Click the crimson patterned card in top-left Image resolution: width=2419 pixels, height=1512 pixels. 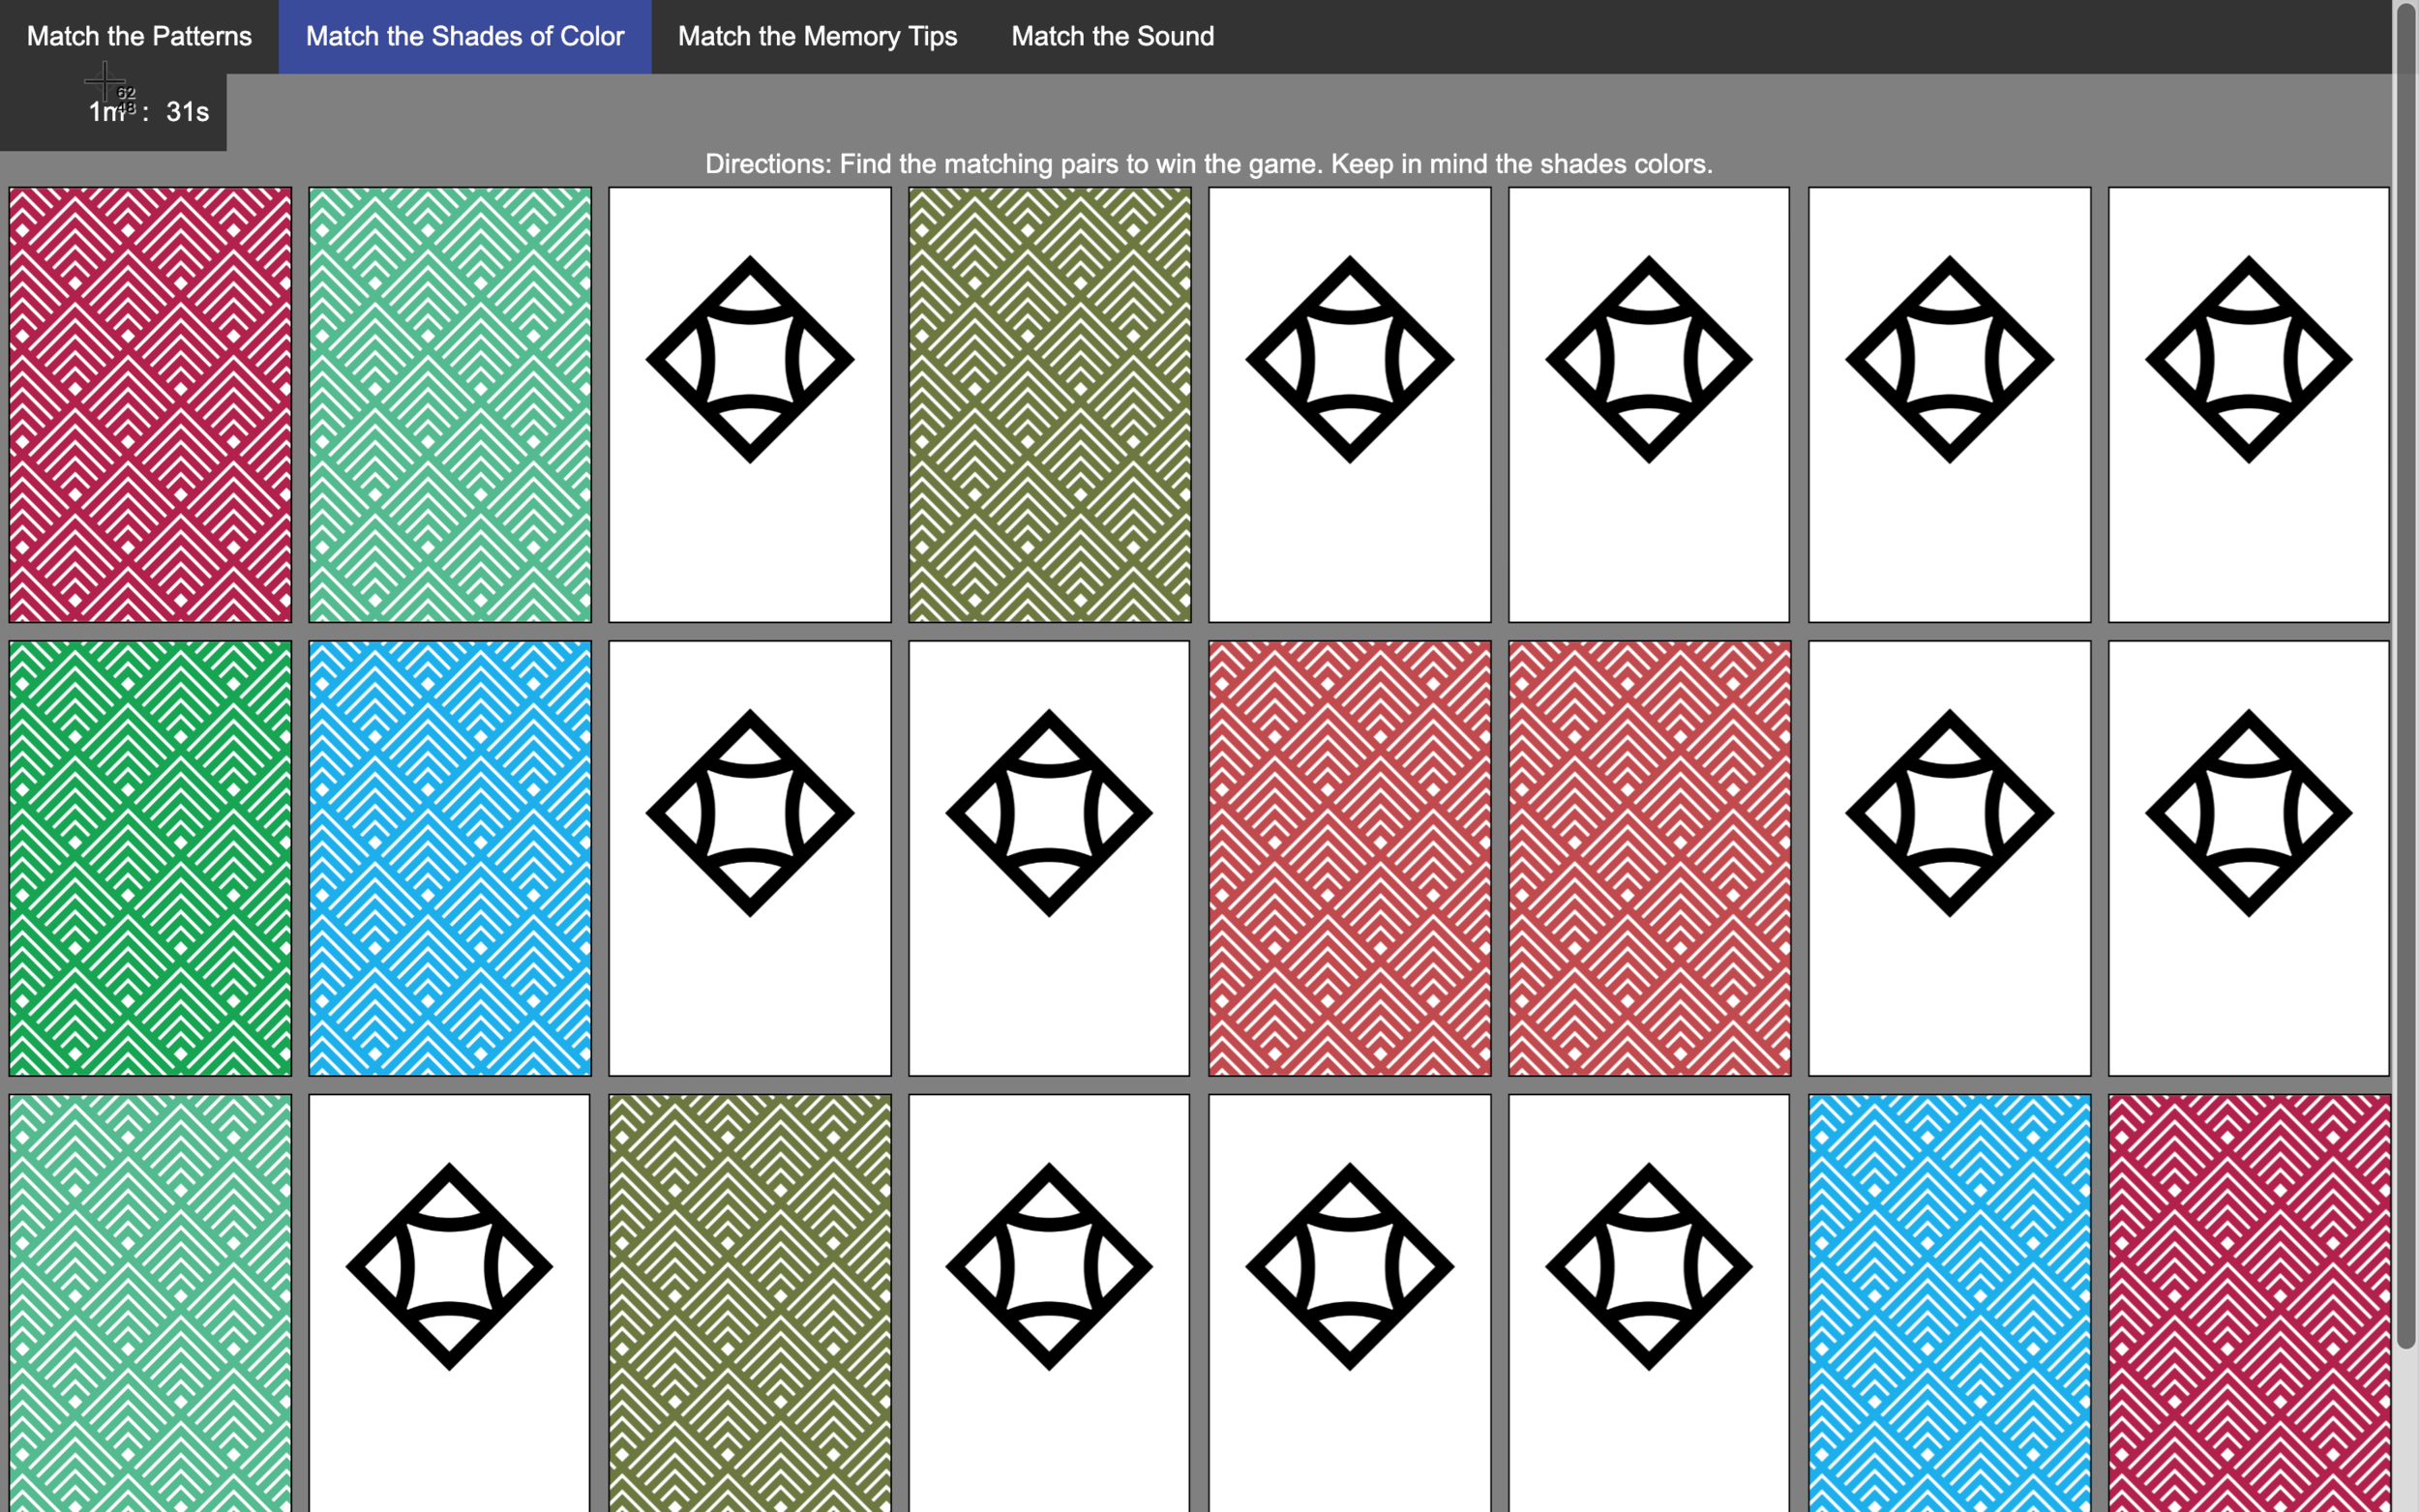pyautogui.click(x=150, y=404)
